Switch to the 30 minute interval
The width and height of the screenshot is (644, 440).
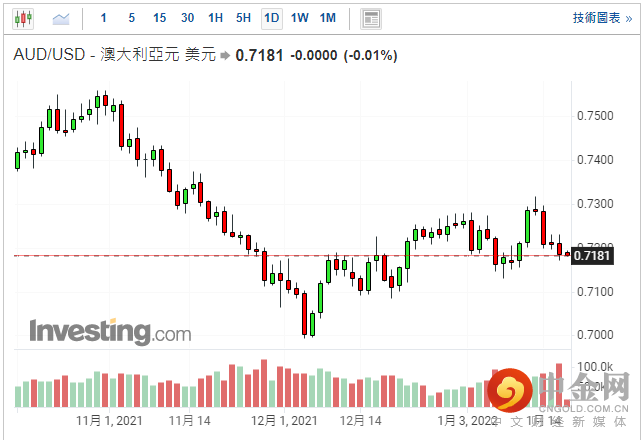(188, 18)
